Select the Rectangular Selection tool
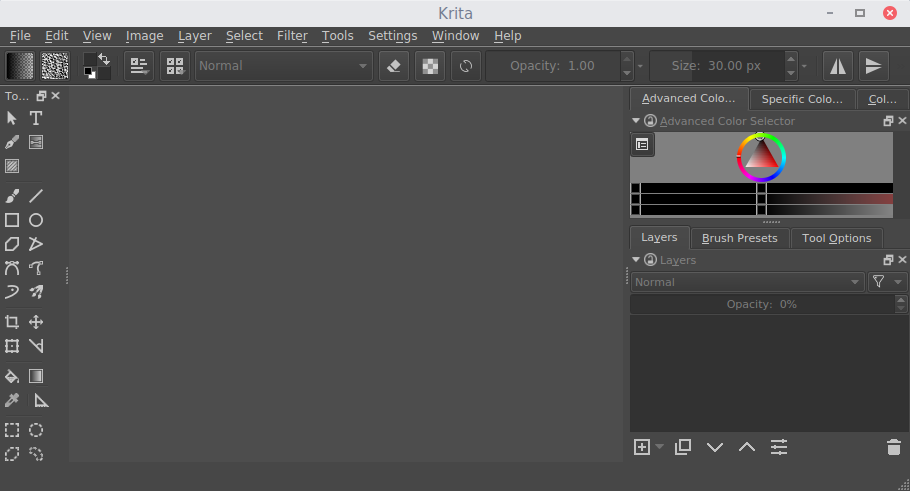 point(12,430)
